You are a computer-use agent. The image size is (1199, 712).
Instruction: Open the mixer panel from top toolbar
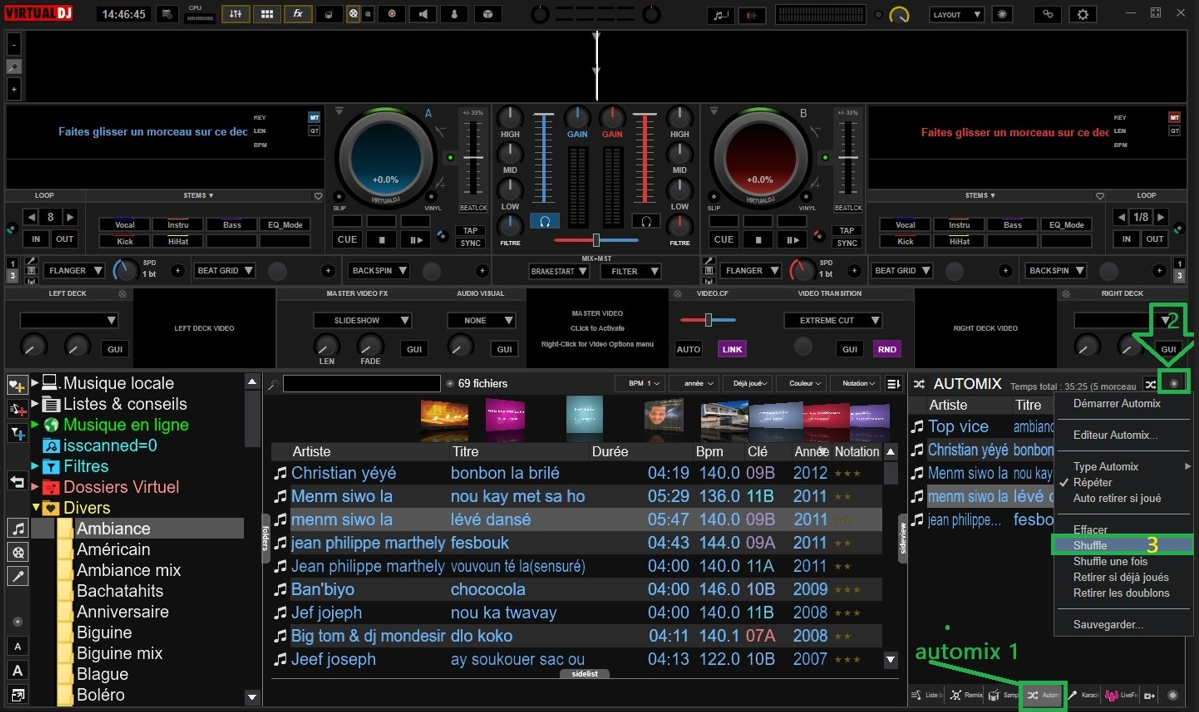[x=236, y=14]
